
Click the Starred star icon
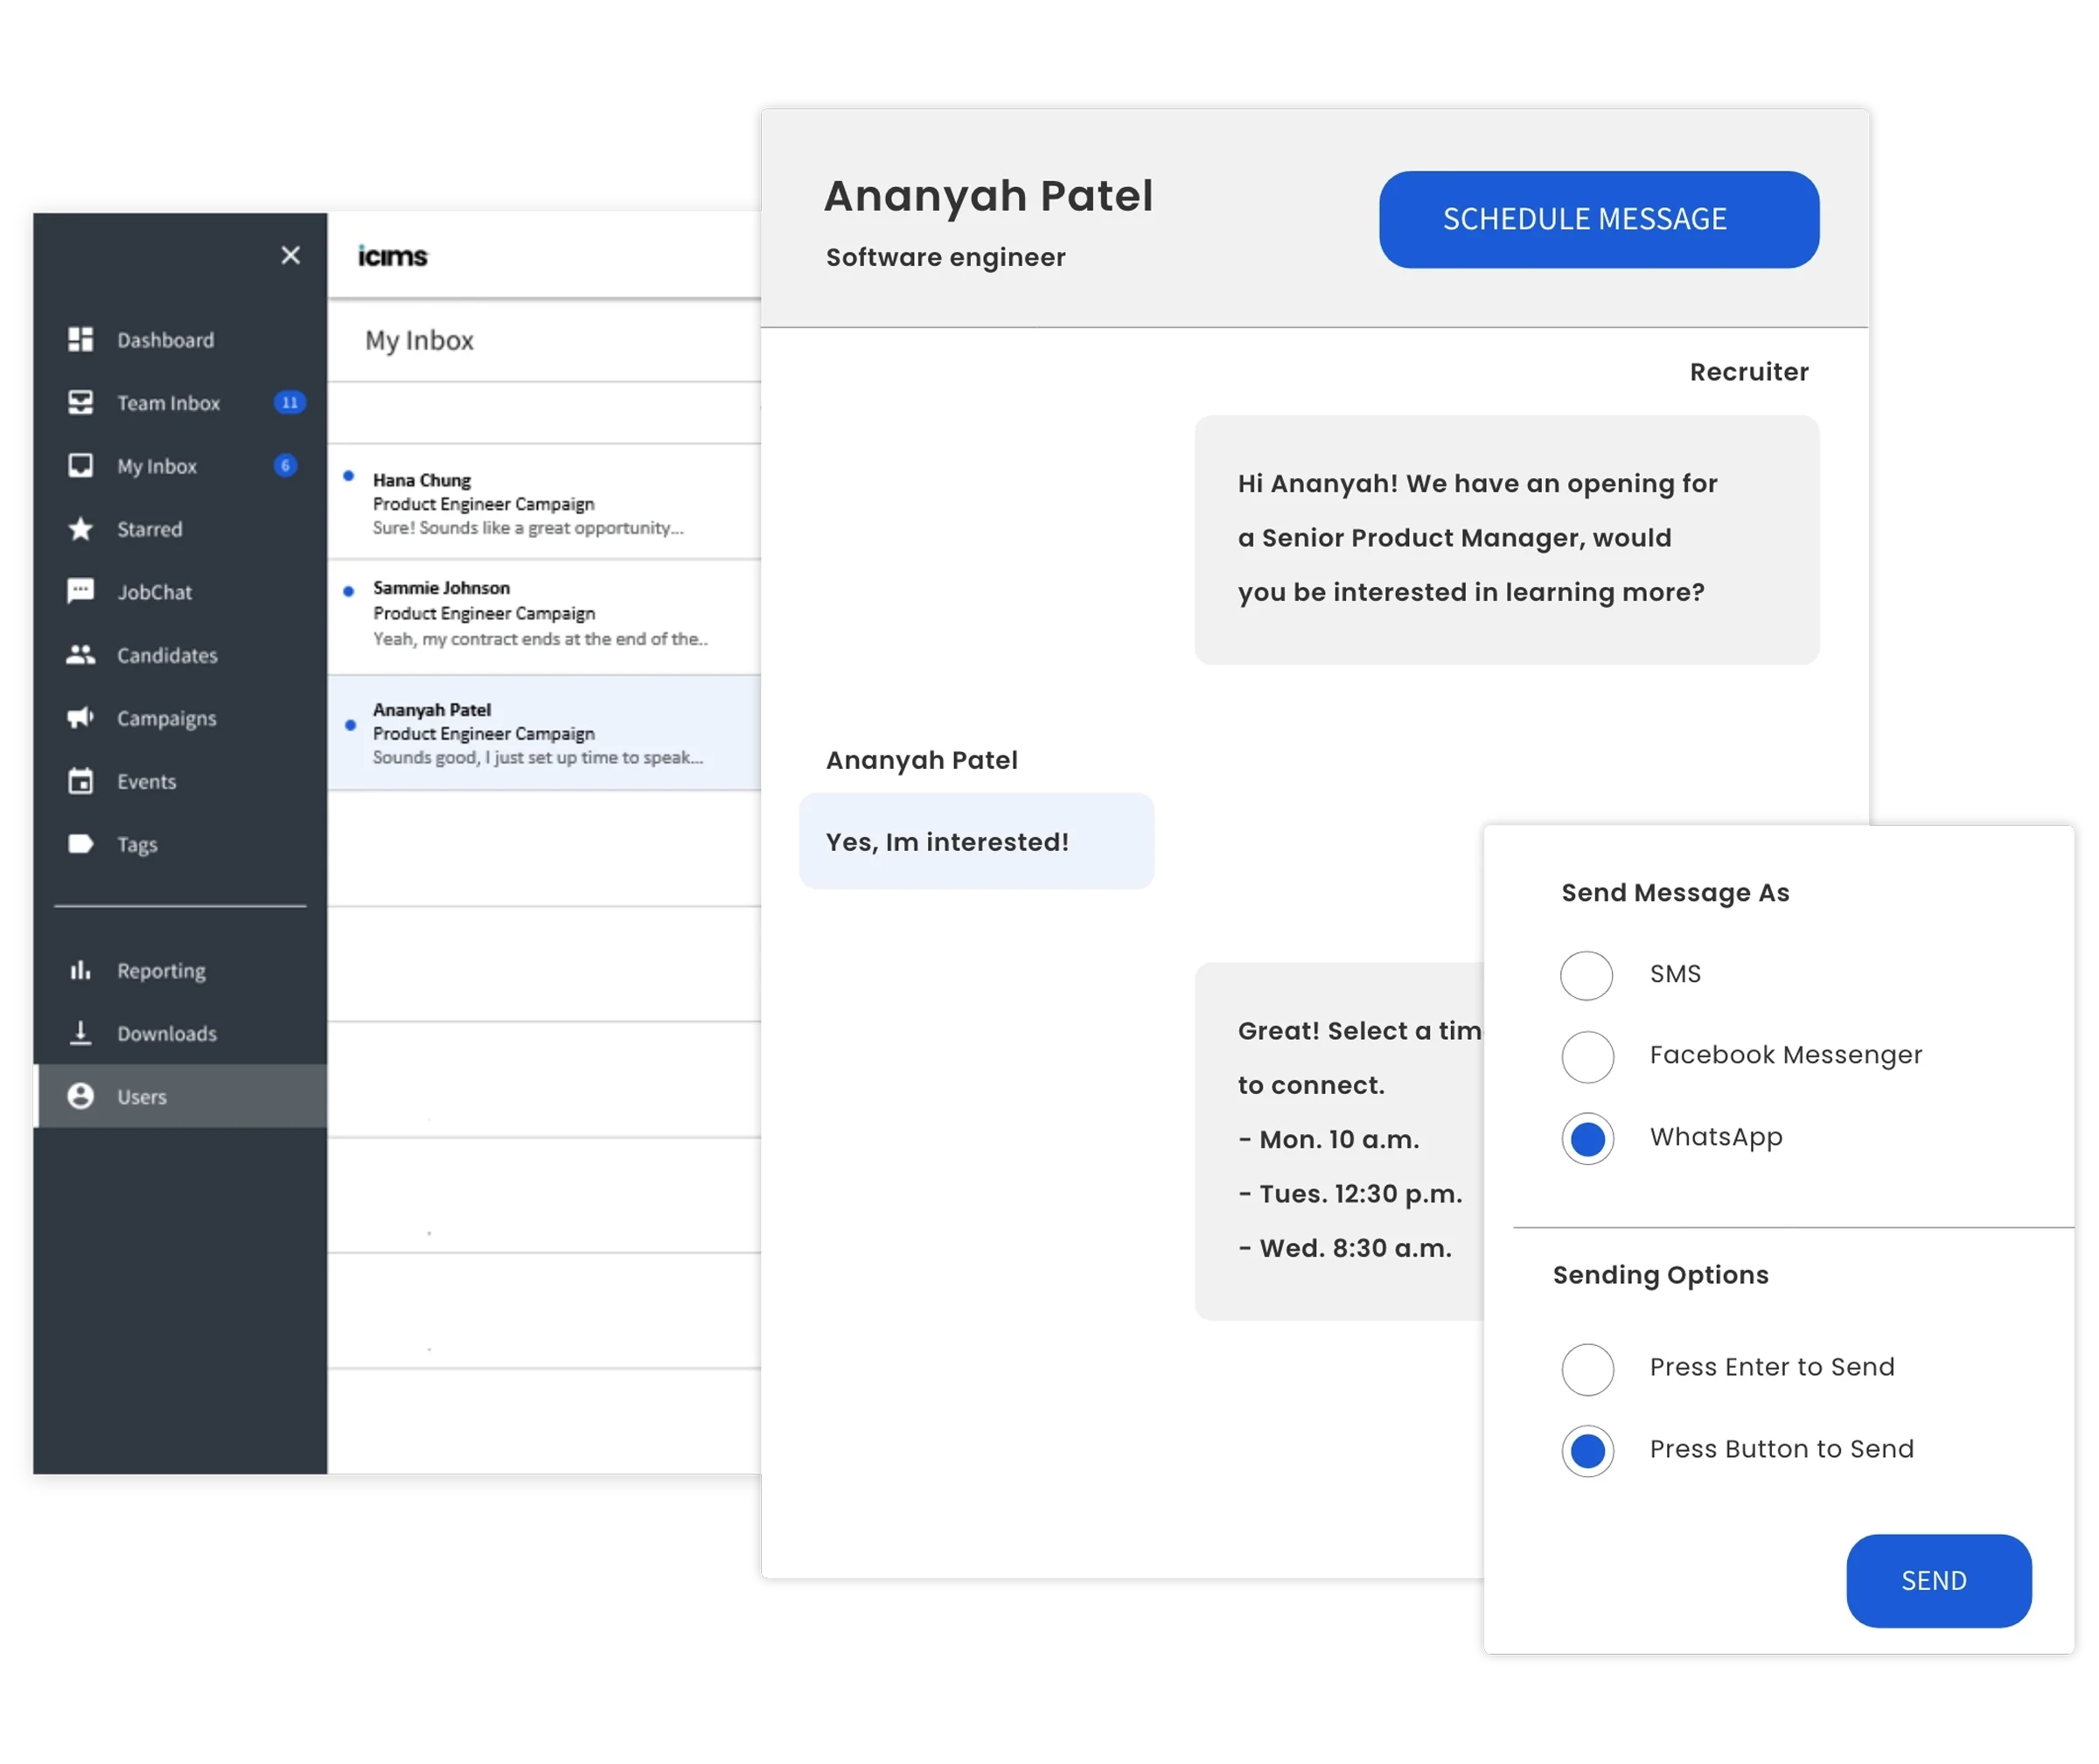click(80, 529)
